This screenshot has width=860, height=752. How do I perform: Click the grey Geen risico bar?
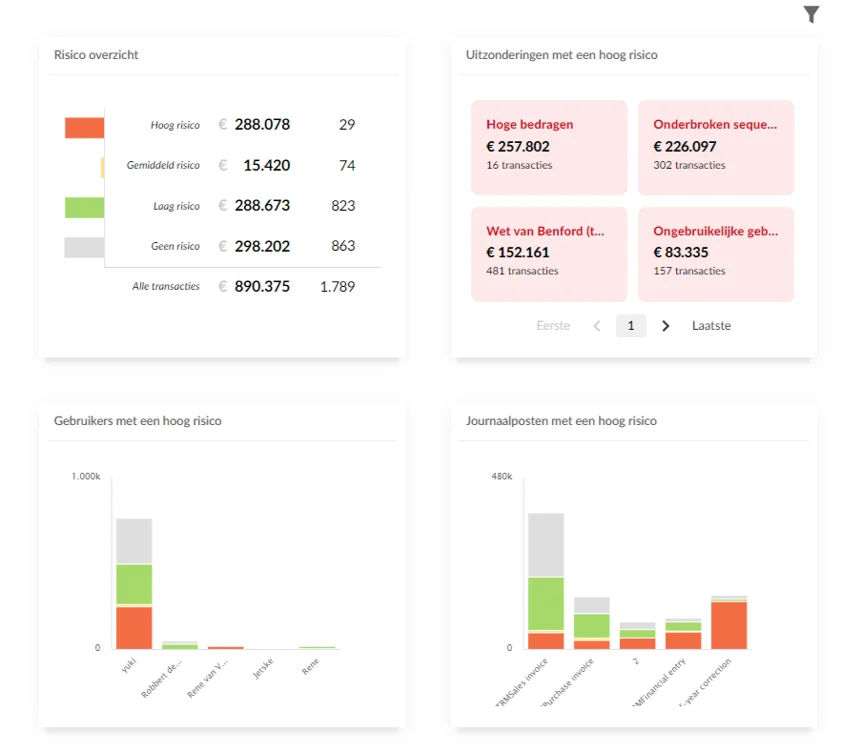coord(84,247)
